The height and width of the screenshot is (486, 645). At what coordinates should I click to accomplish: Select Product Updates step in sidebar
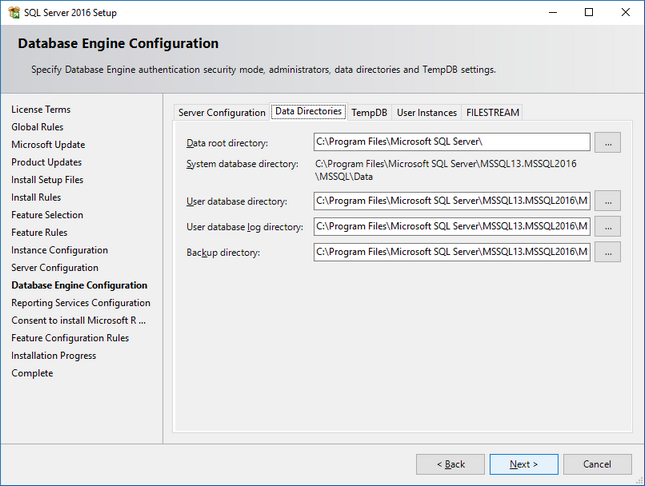click(46, 162)
